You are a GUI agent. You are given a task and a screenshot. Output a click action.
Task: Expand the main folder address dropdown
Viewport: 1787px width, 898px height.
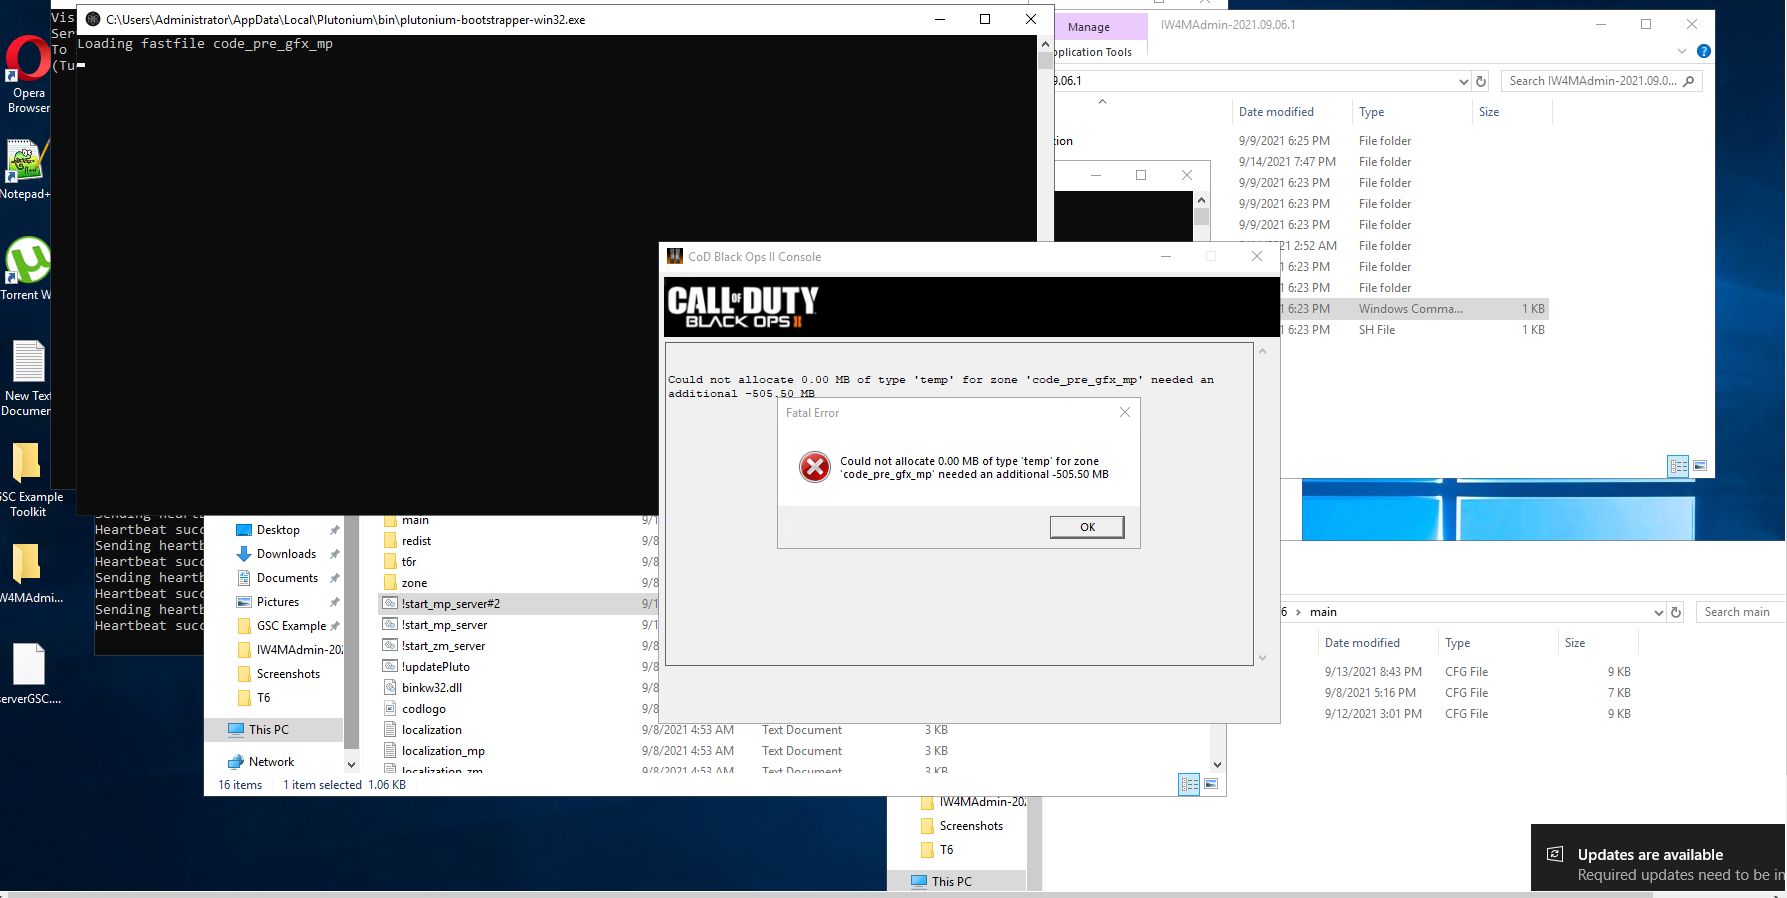coord(1658,612)
